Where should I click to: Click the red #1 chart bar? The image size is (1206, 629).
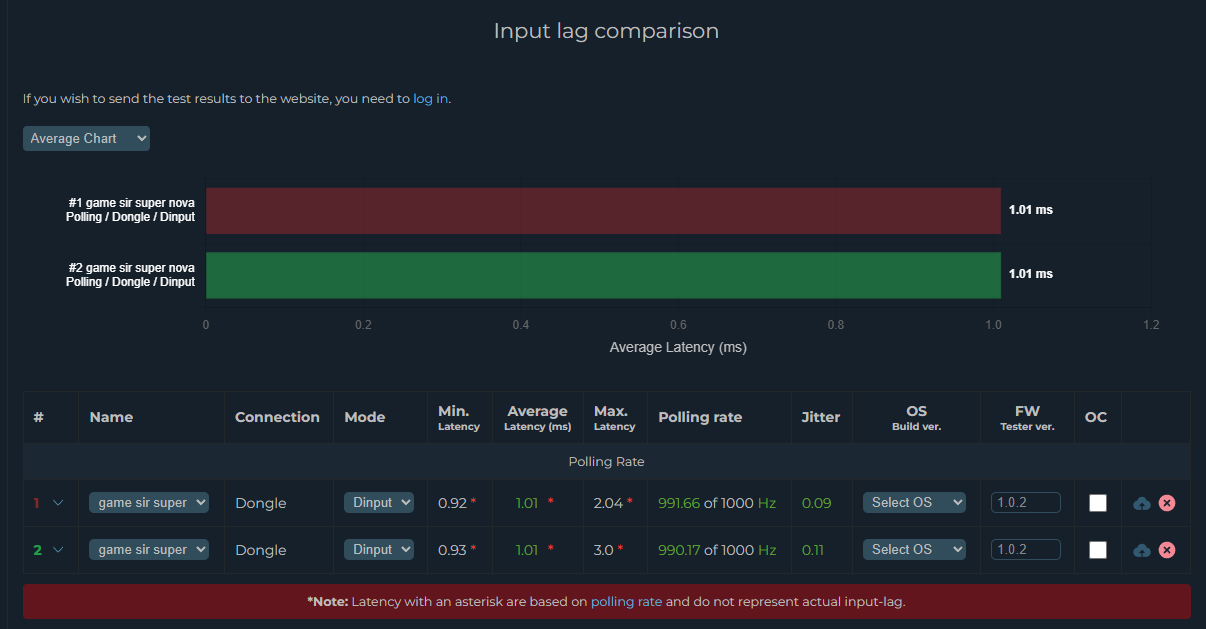click(603, 210)
